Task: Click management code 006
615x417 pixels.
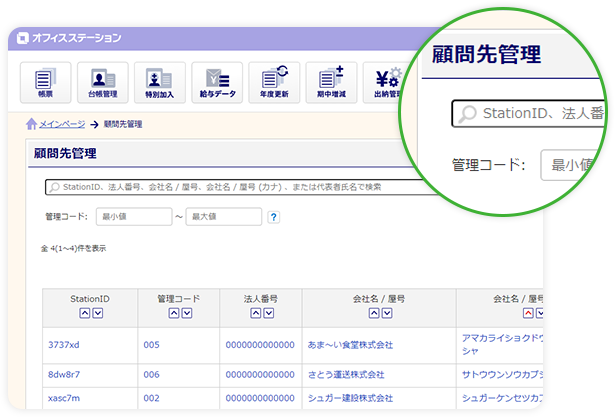Action: (x=151, y=375)
